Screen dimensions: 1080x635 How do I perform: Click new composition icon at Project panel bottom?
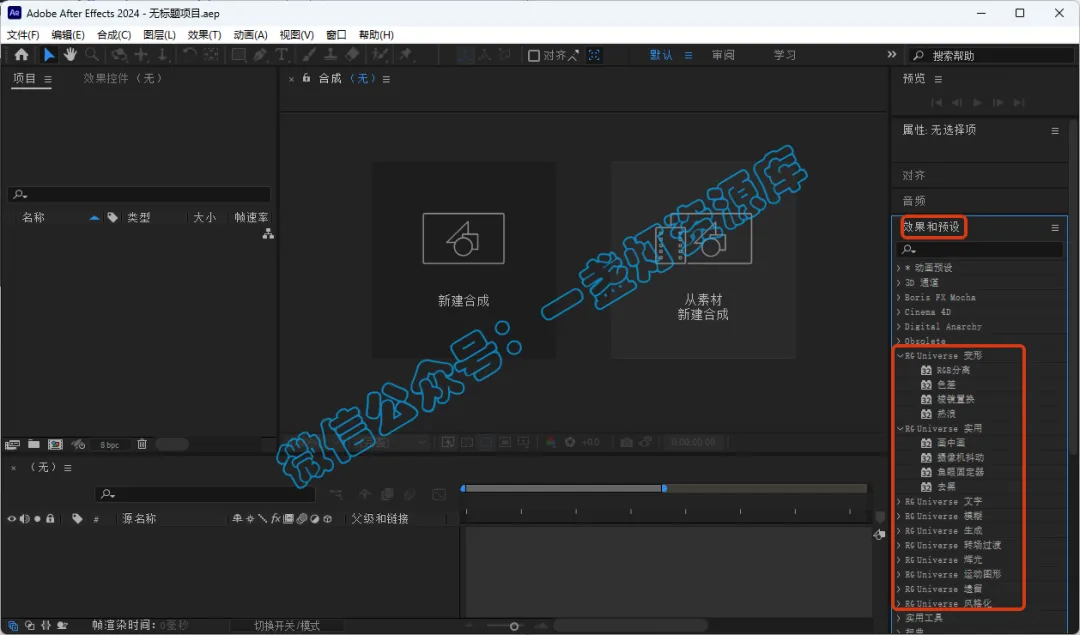tap(55, 444)
